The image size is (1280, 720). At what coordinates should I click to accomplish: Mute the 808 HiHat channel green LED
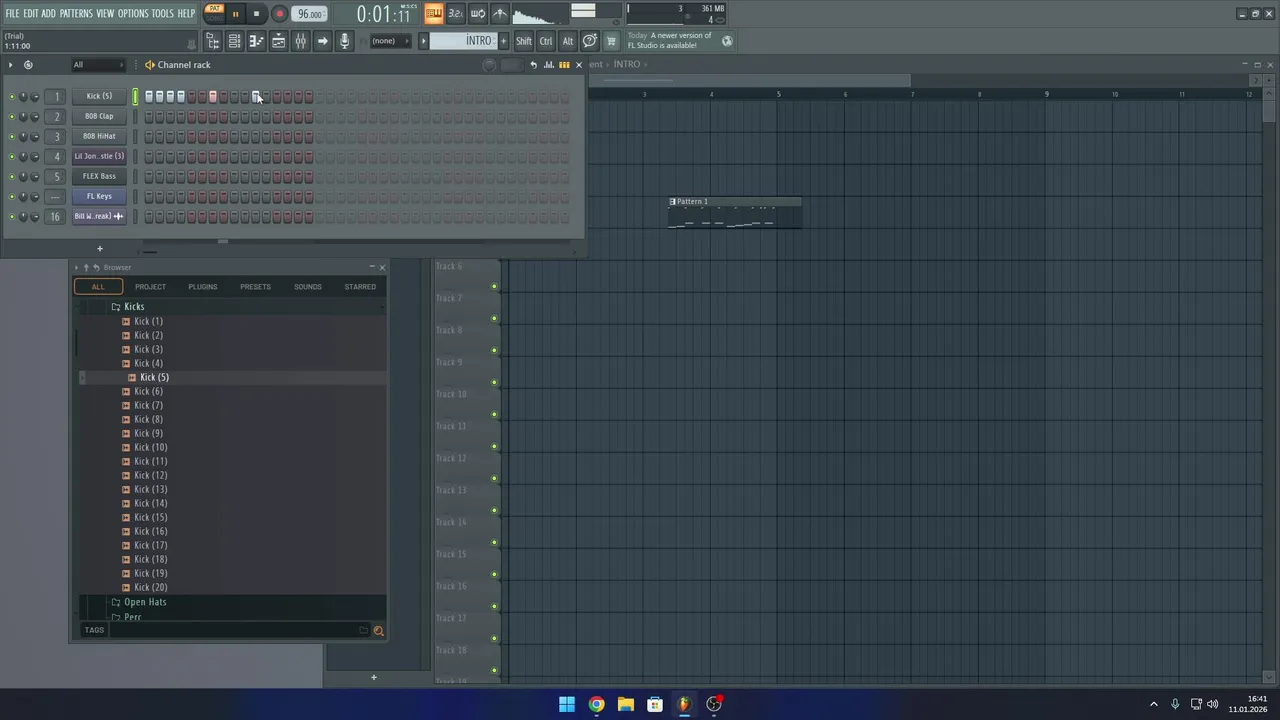pyautogui.click(x=12, y=137)
